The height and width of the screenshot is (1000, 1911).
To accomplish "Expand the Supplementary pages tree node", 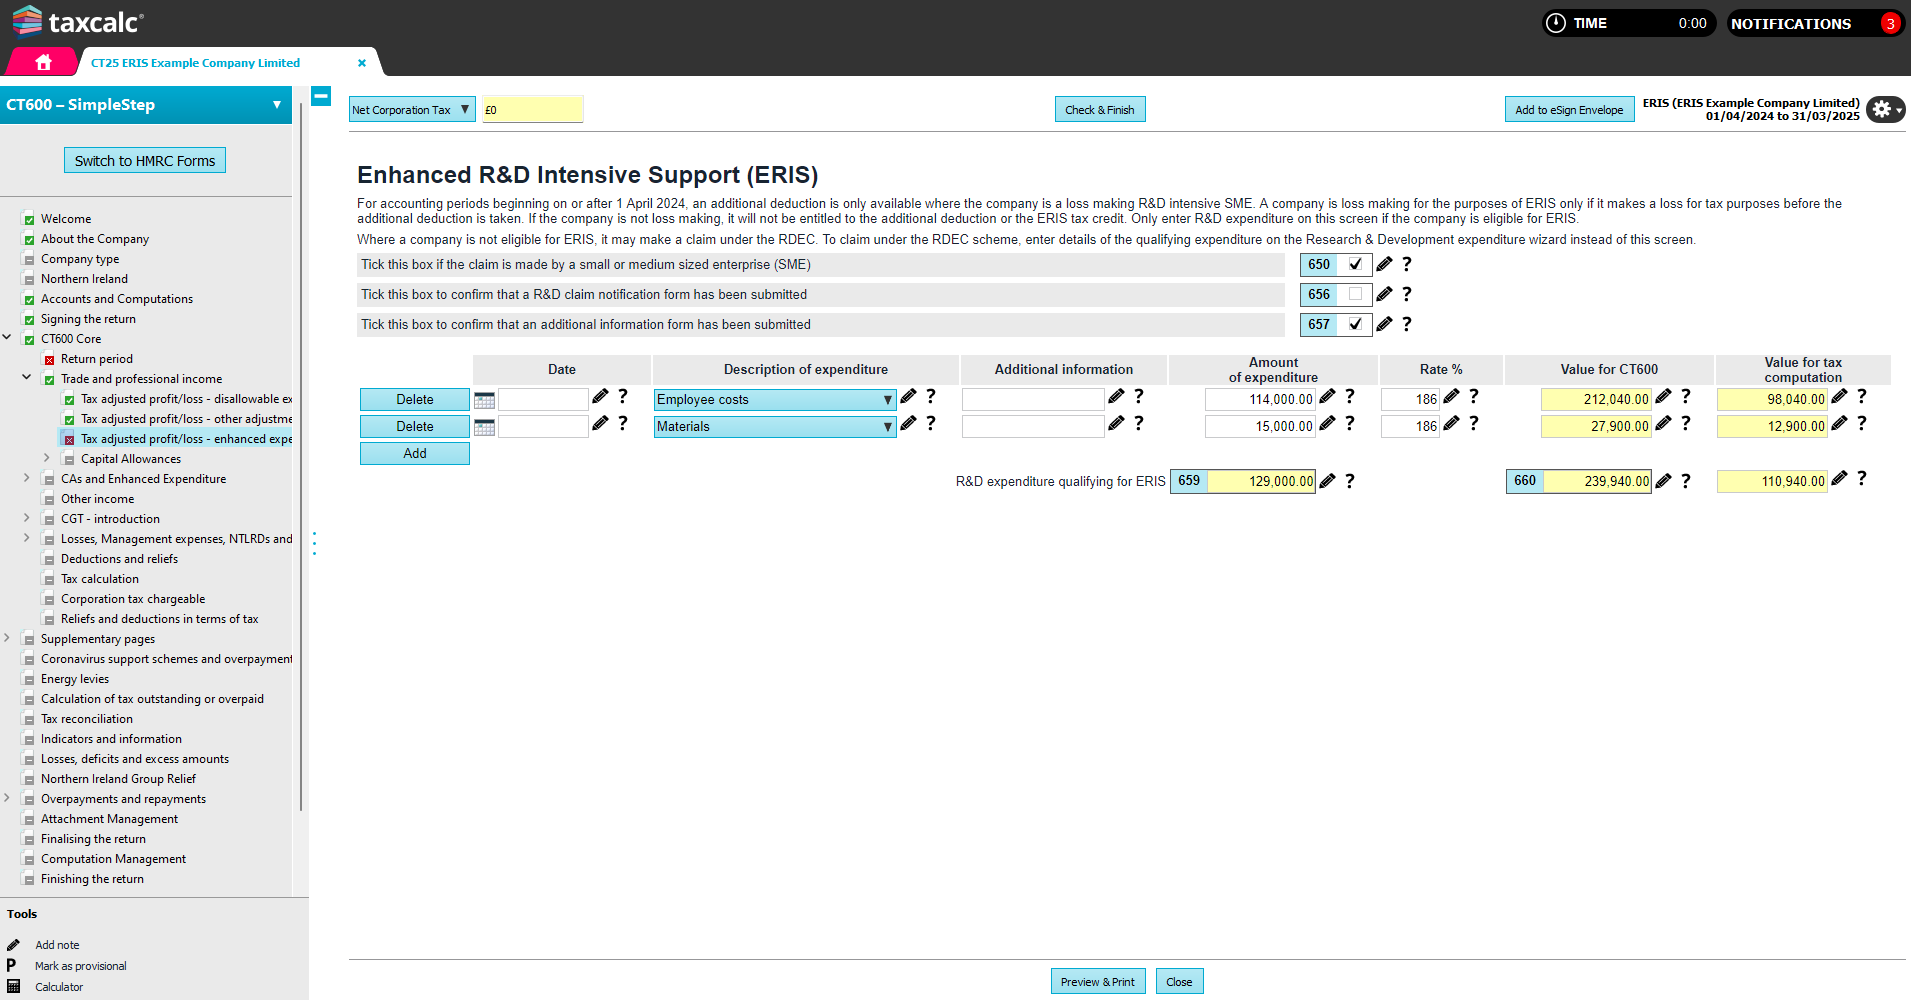I will click(8, 638).
